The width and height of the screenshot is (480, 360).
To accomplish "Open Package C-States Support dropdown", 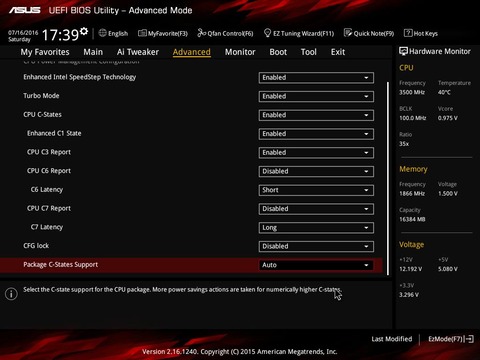I will pos(316,265).
